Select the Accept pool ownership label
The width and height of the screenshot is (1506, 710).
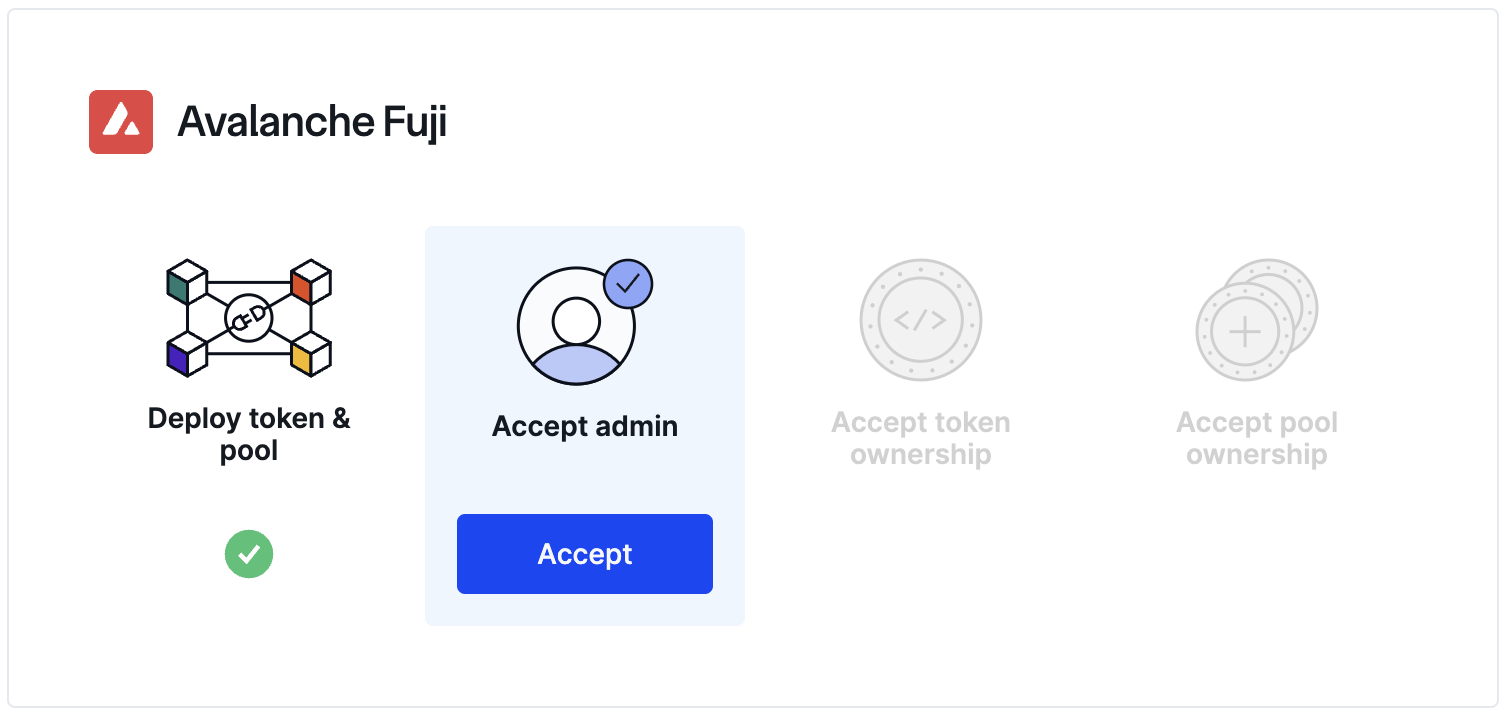pyautogui.click(x=1257, y=438)
